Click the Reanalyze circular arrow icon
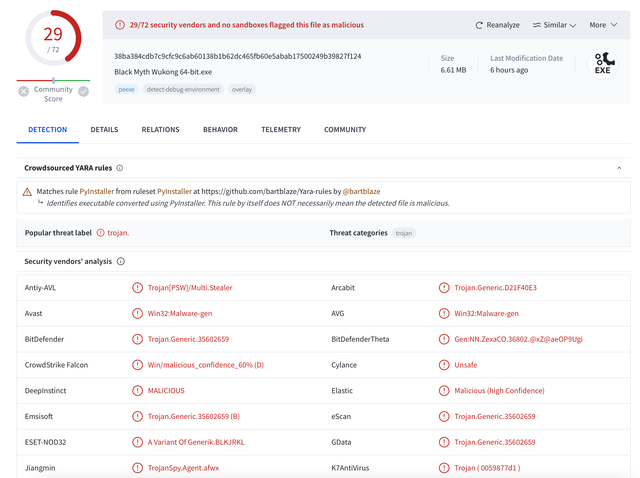This screenshot has height=478, width=640. pos(479,25)
